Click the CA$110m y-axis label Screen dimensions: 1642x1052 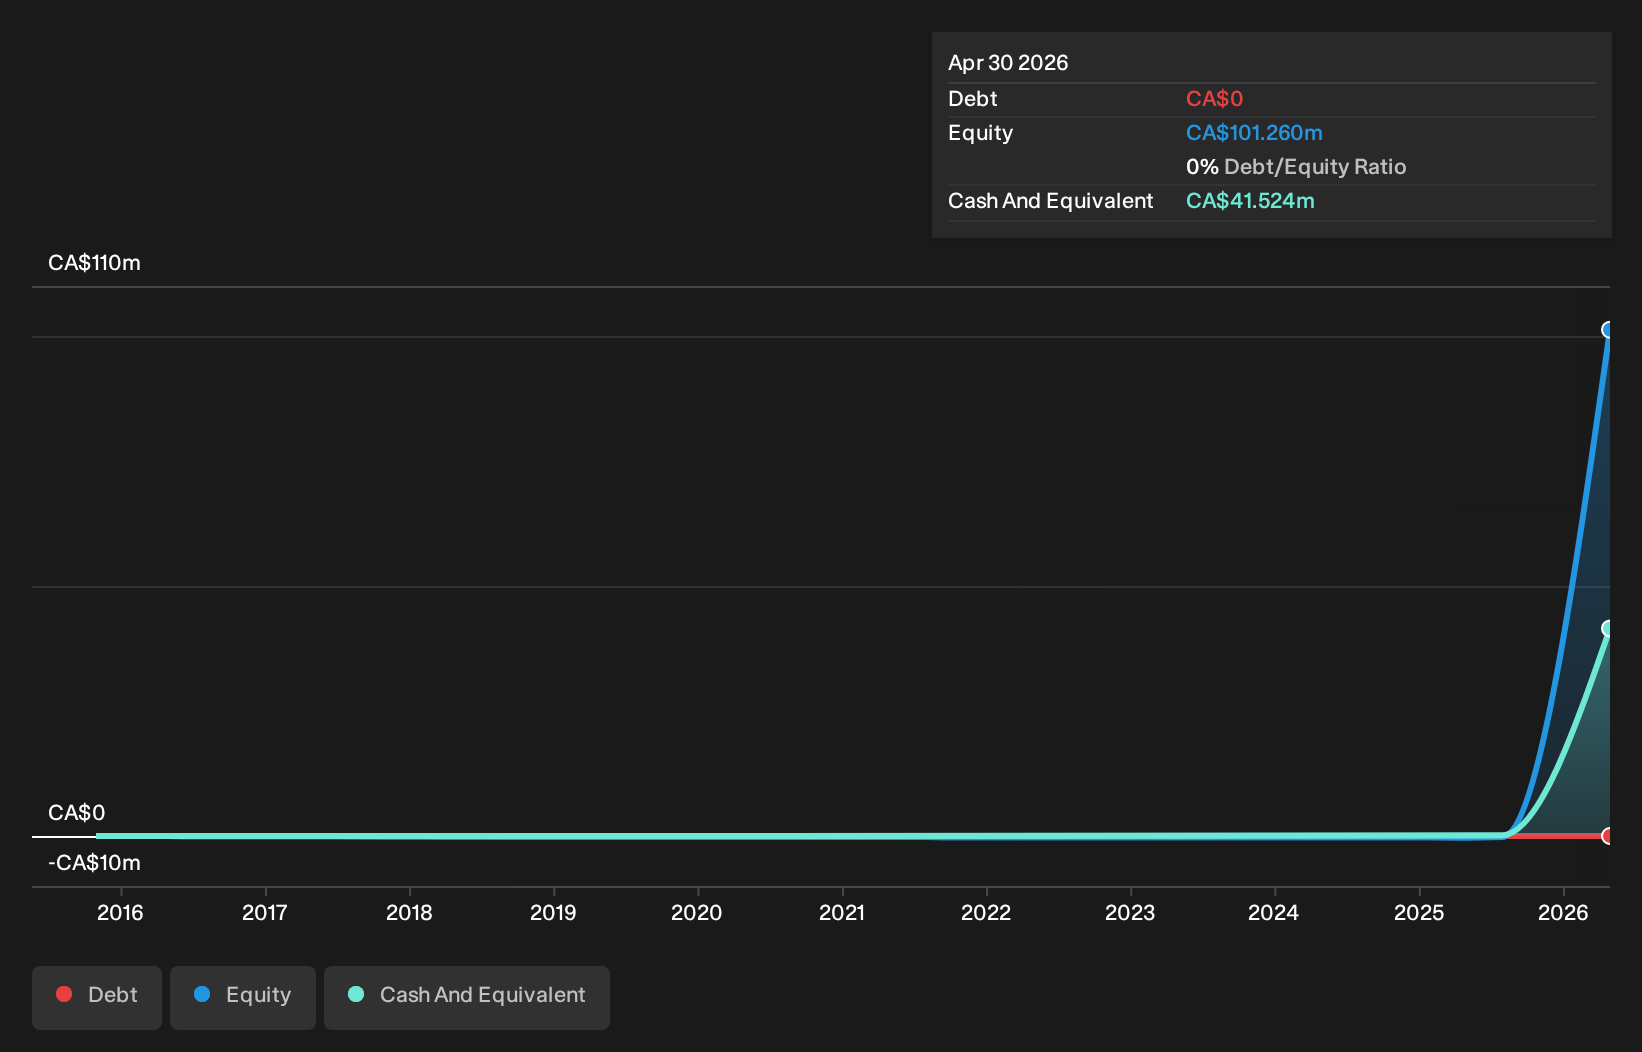(94, 263)
